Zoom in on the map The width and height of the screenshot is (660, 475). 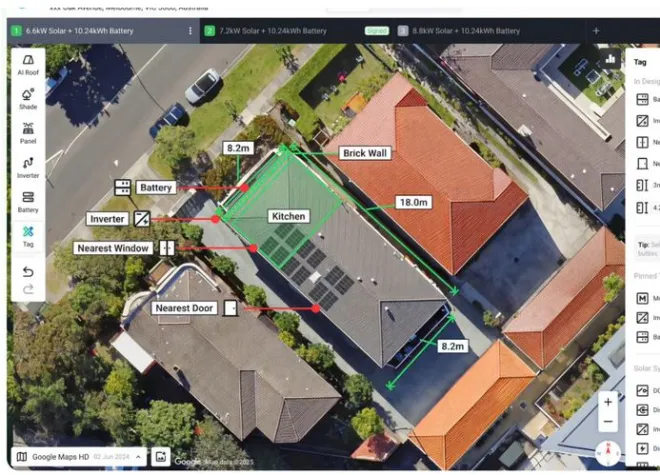point(607,402)
